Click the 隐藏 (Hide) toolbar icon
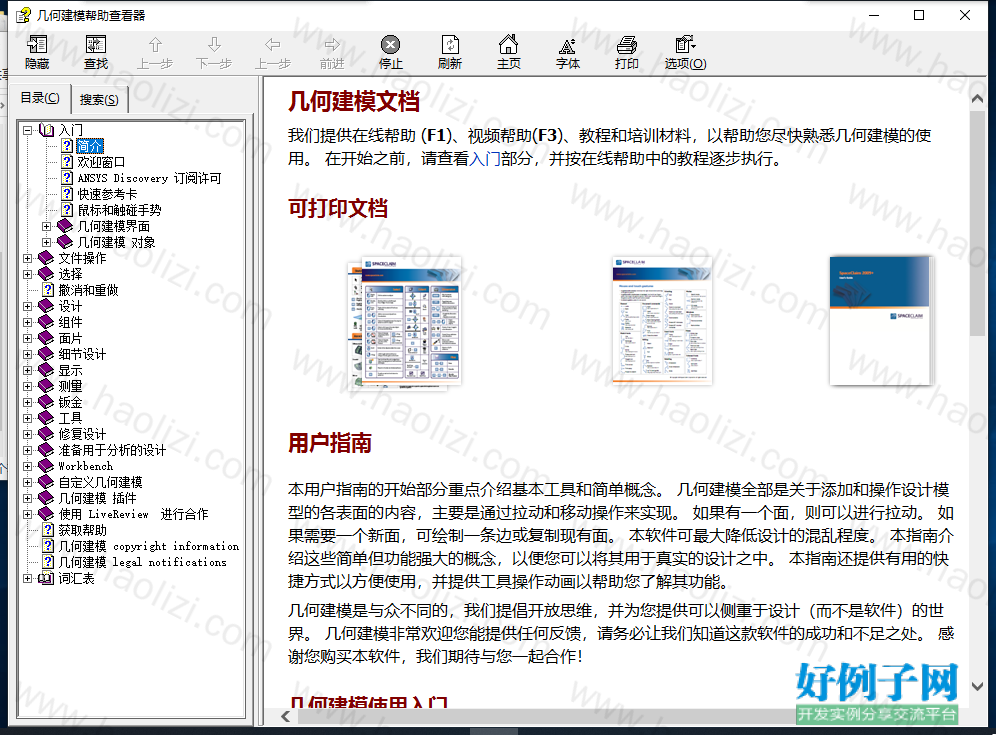The image size is (996, 735). [x=37, y=52]
